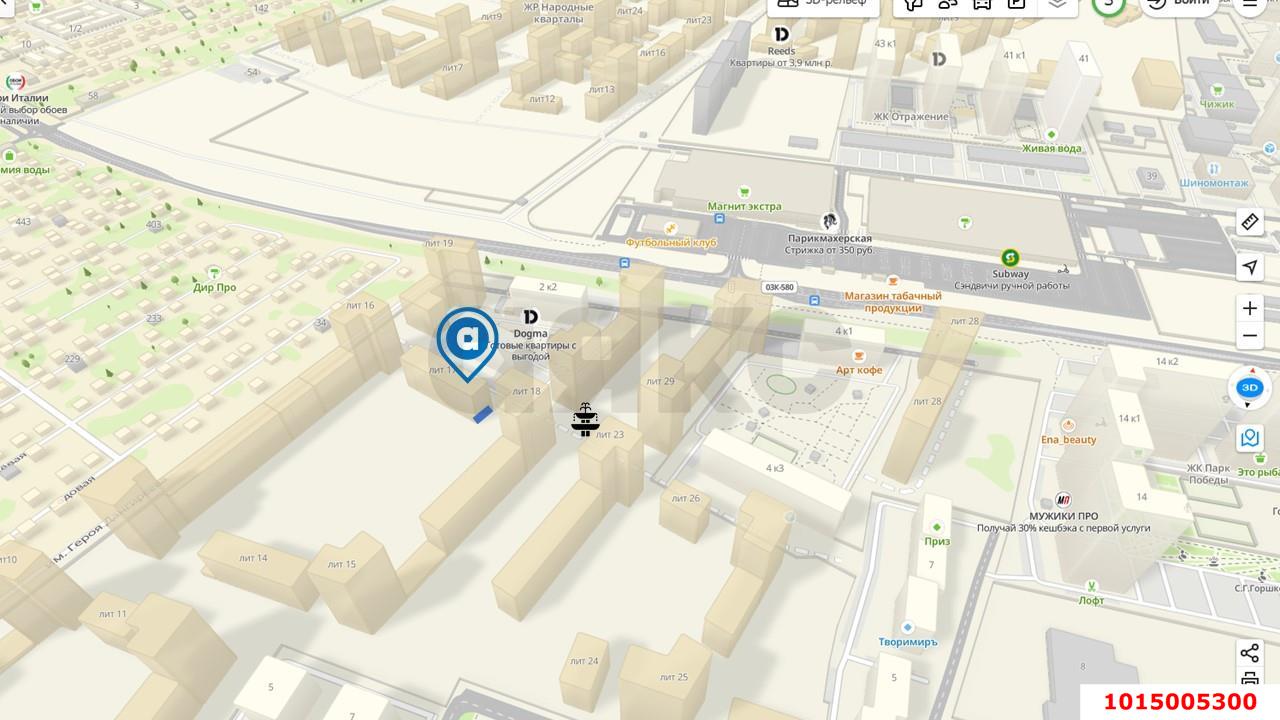1280x720 pixels.
Task: Open the ruler distance measurement tool
Action: (1250, 222)
